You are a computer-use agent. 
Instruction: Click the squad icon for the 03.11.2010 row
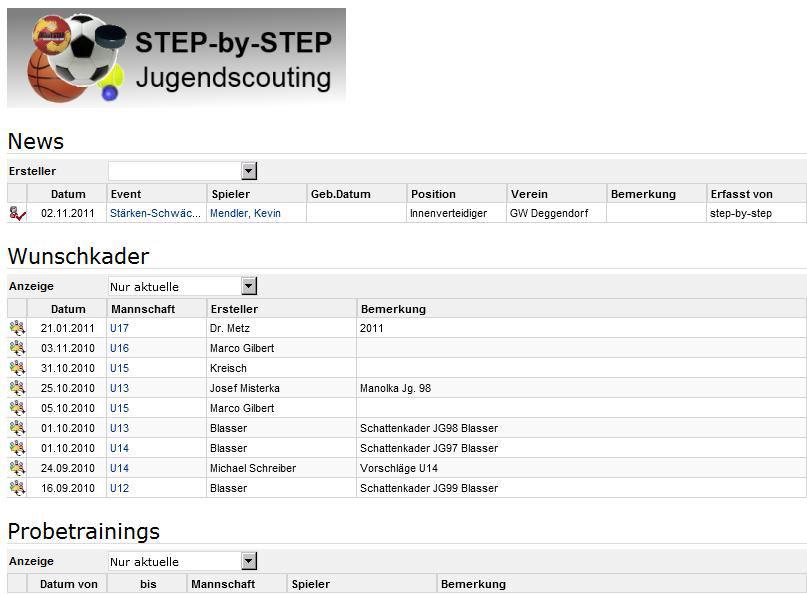coord(17,348)
